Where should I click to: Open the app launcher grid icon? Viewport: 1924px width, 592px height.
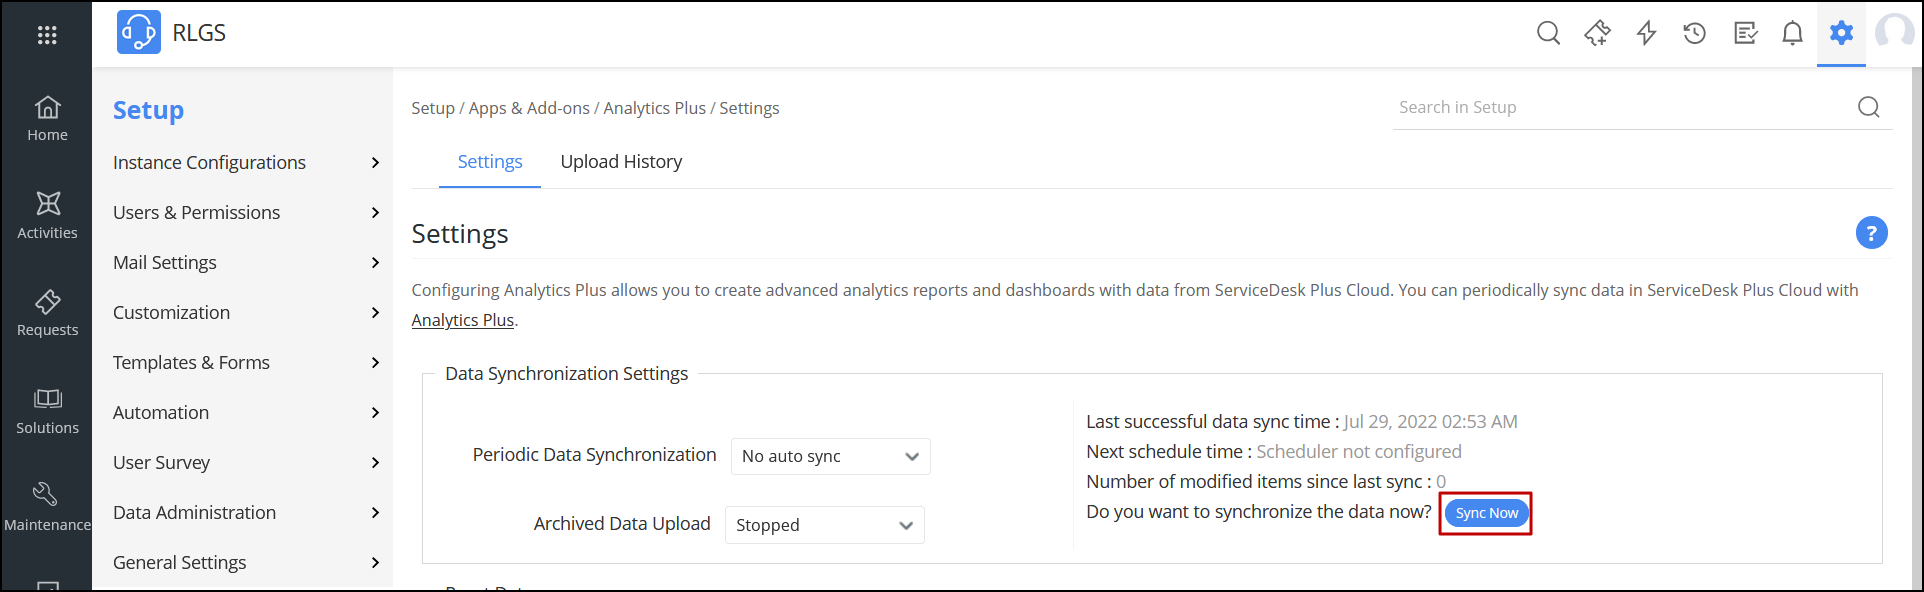[x=47, y=35]
